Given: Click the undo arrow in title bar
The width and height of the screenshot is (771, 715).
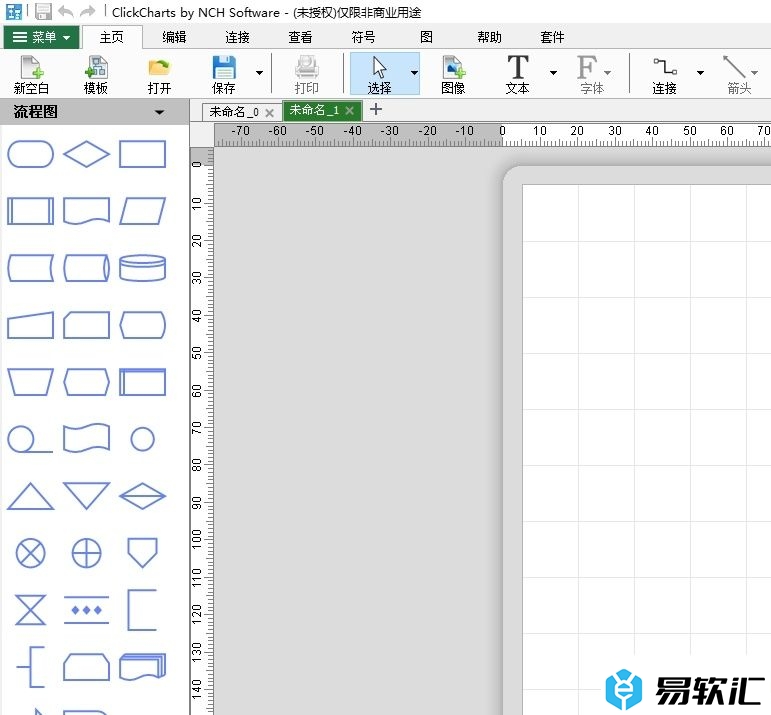Looking at the screenshot, I should (66, 11).
